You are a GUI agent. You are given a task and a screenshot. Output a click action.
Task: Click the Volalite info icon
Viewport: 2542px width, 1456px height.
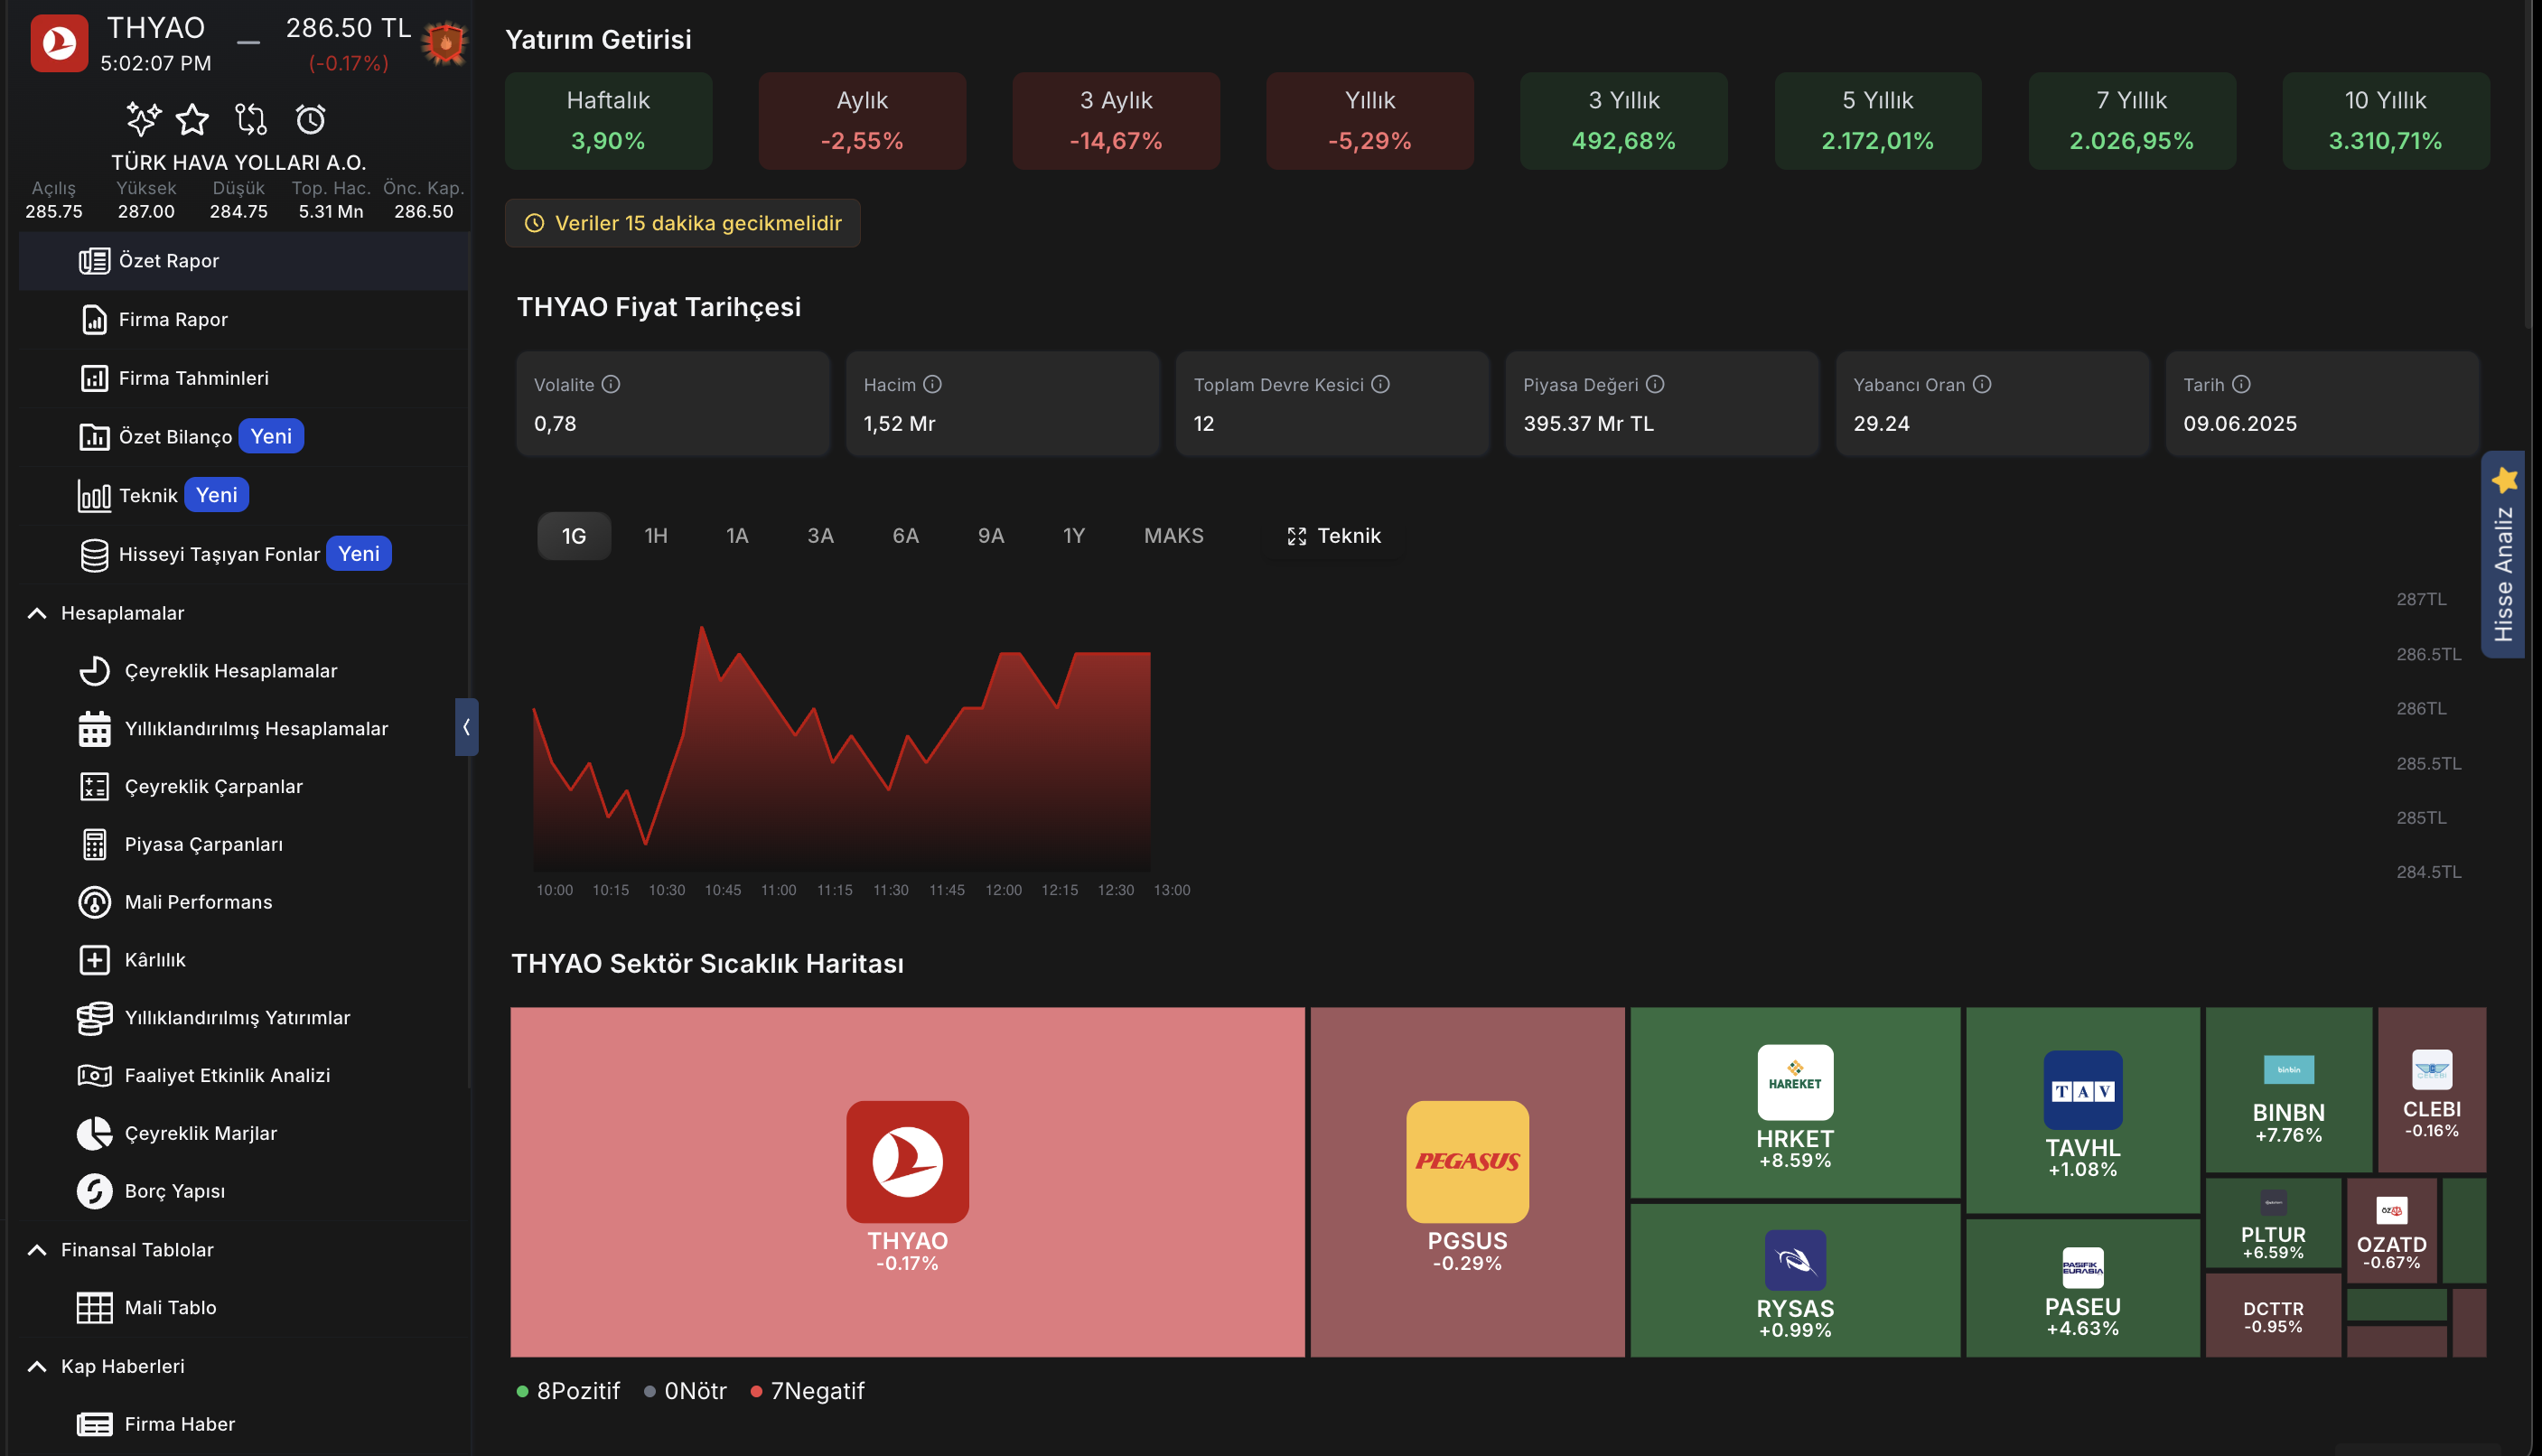tap(611, 384)
